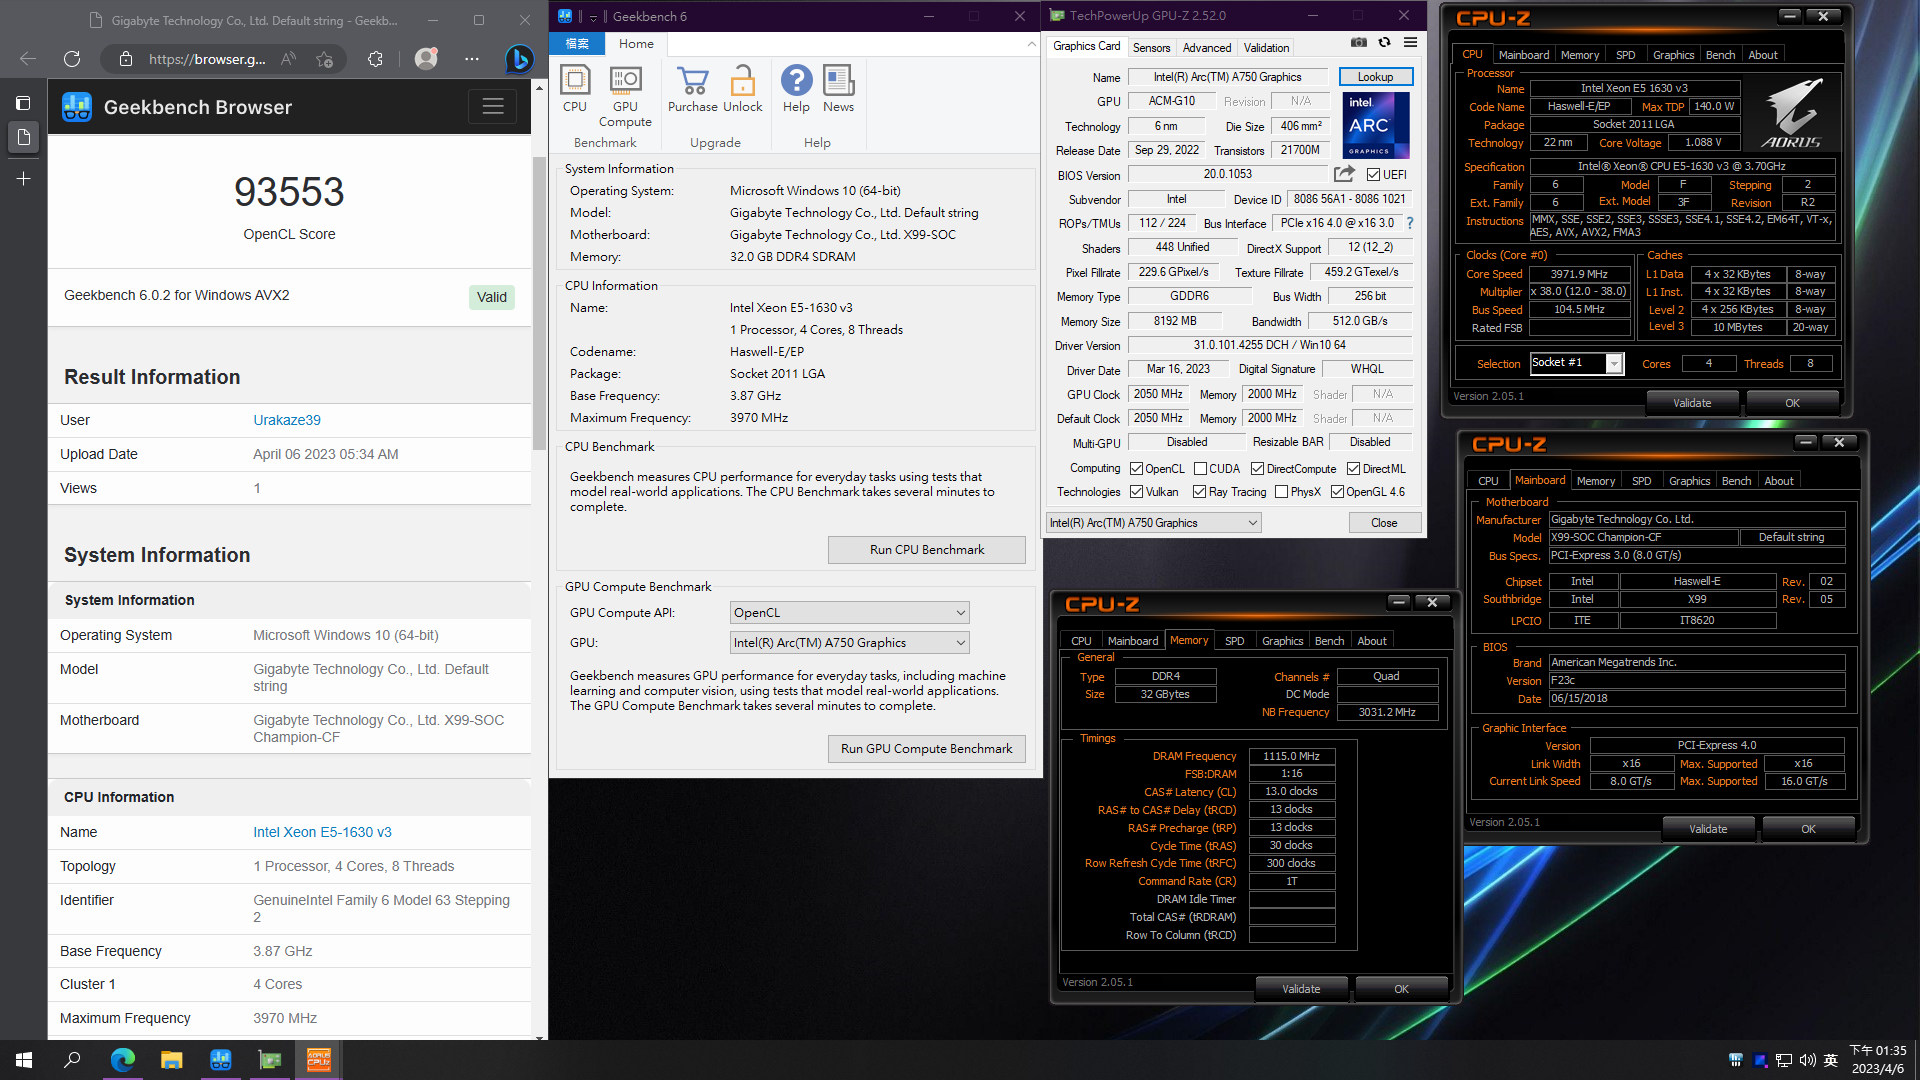Open browser profile avatar icon

point(426,59)
